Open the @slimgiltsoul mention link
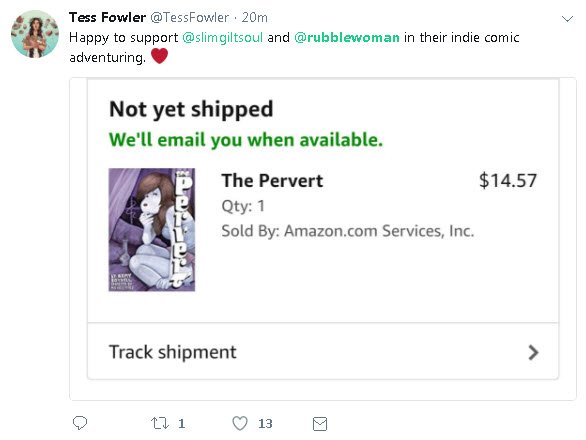Image resolution: width=586 pixels, height=440 pixels. pos(223,37)
